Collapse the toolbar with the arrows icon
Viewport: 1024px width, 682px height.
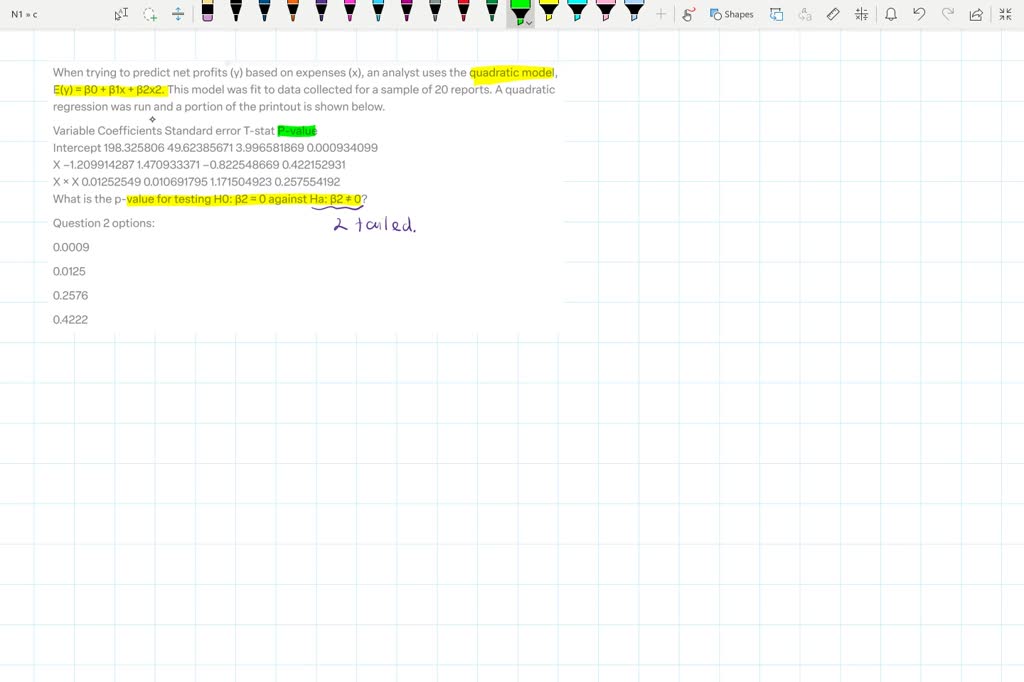coord(1005,14)
